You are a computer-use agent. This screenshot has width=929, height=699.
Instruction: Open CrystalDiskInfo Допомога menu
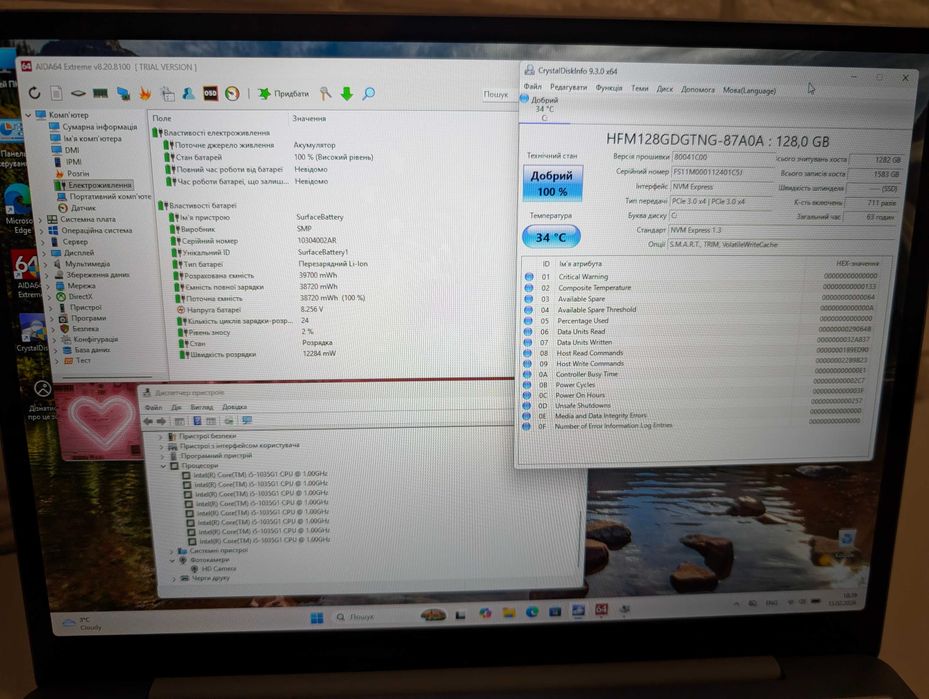(x=697, y=89)
